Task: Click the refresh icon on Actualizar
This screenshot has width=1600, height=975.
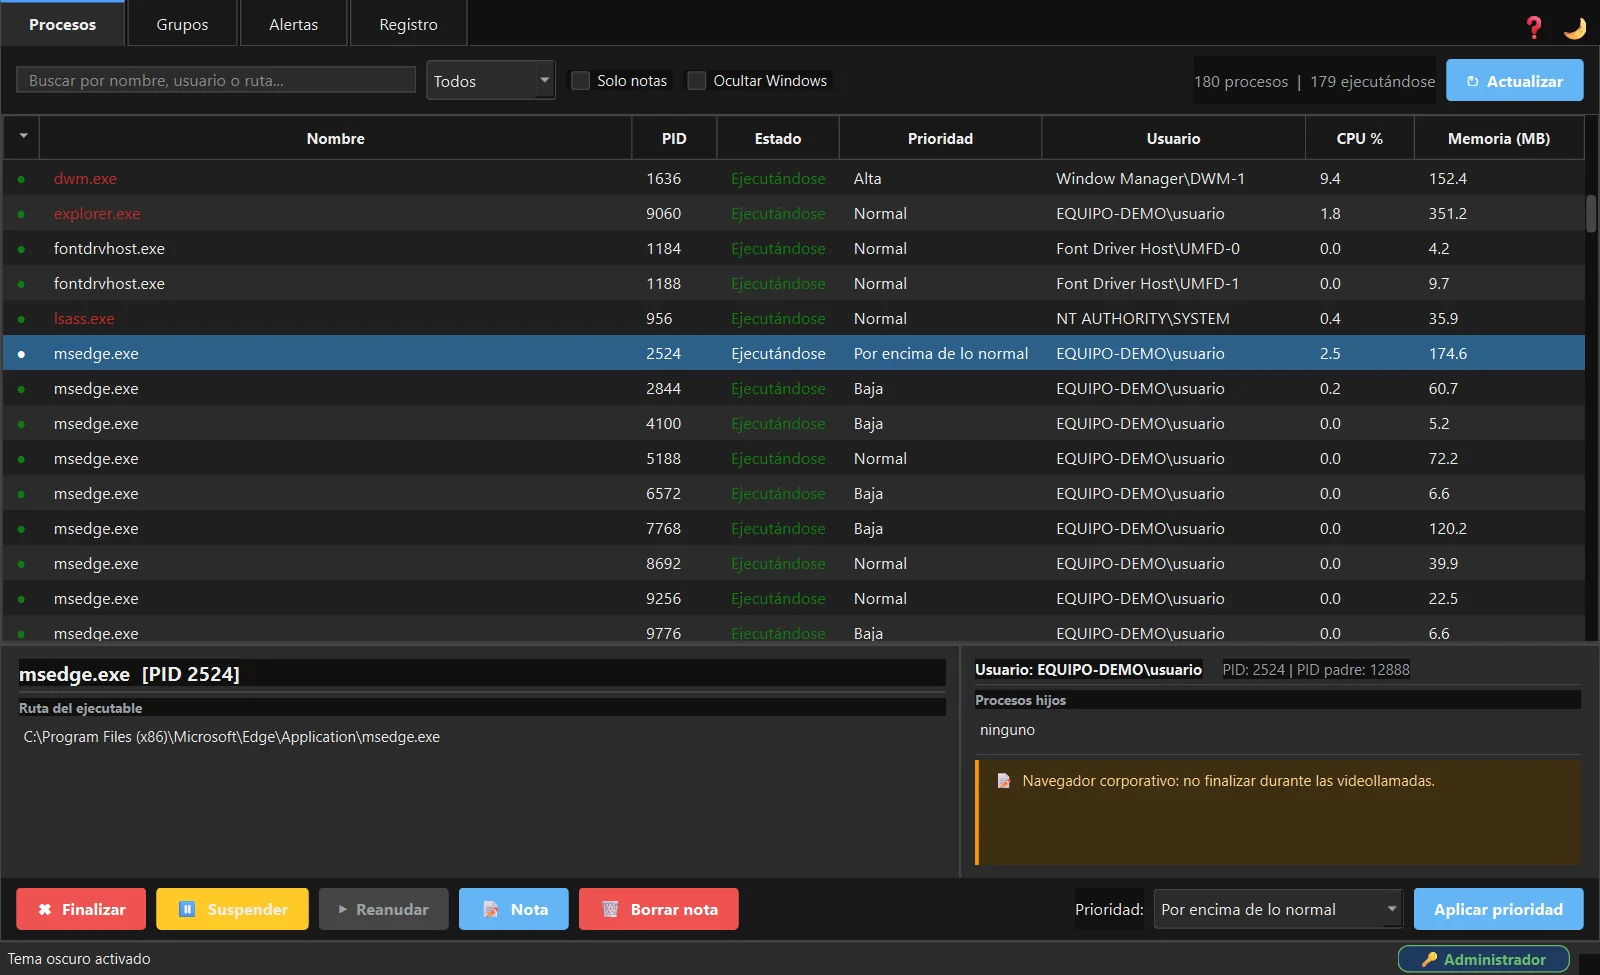Action: 1472,81
